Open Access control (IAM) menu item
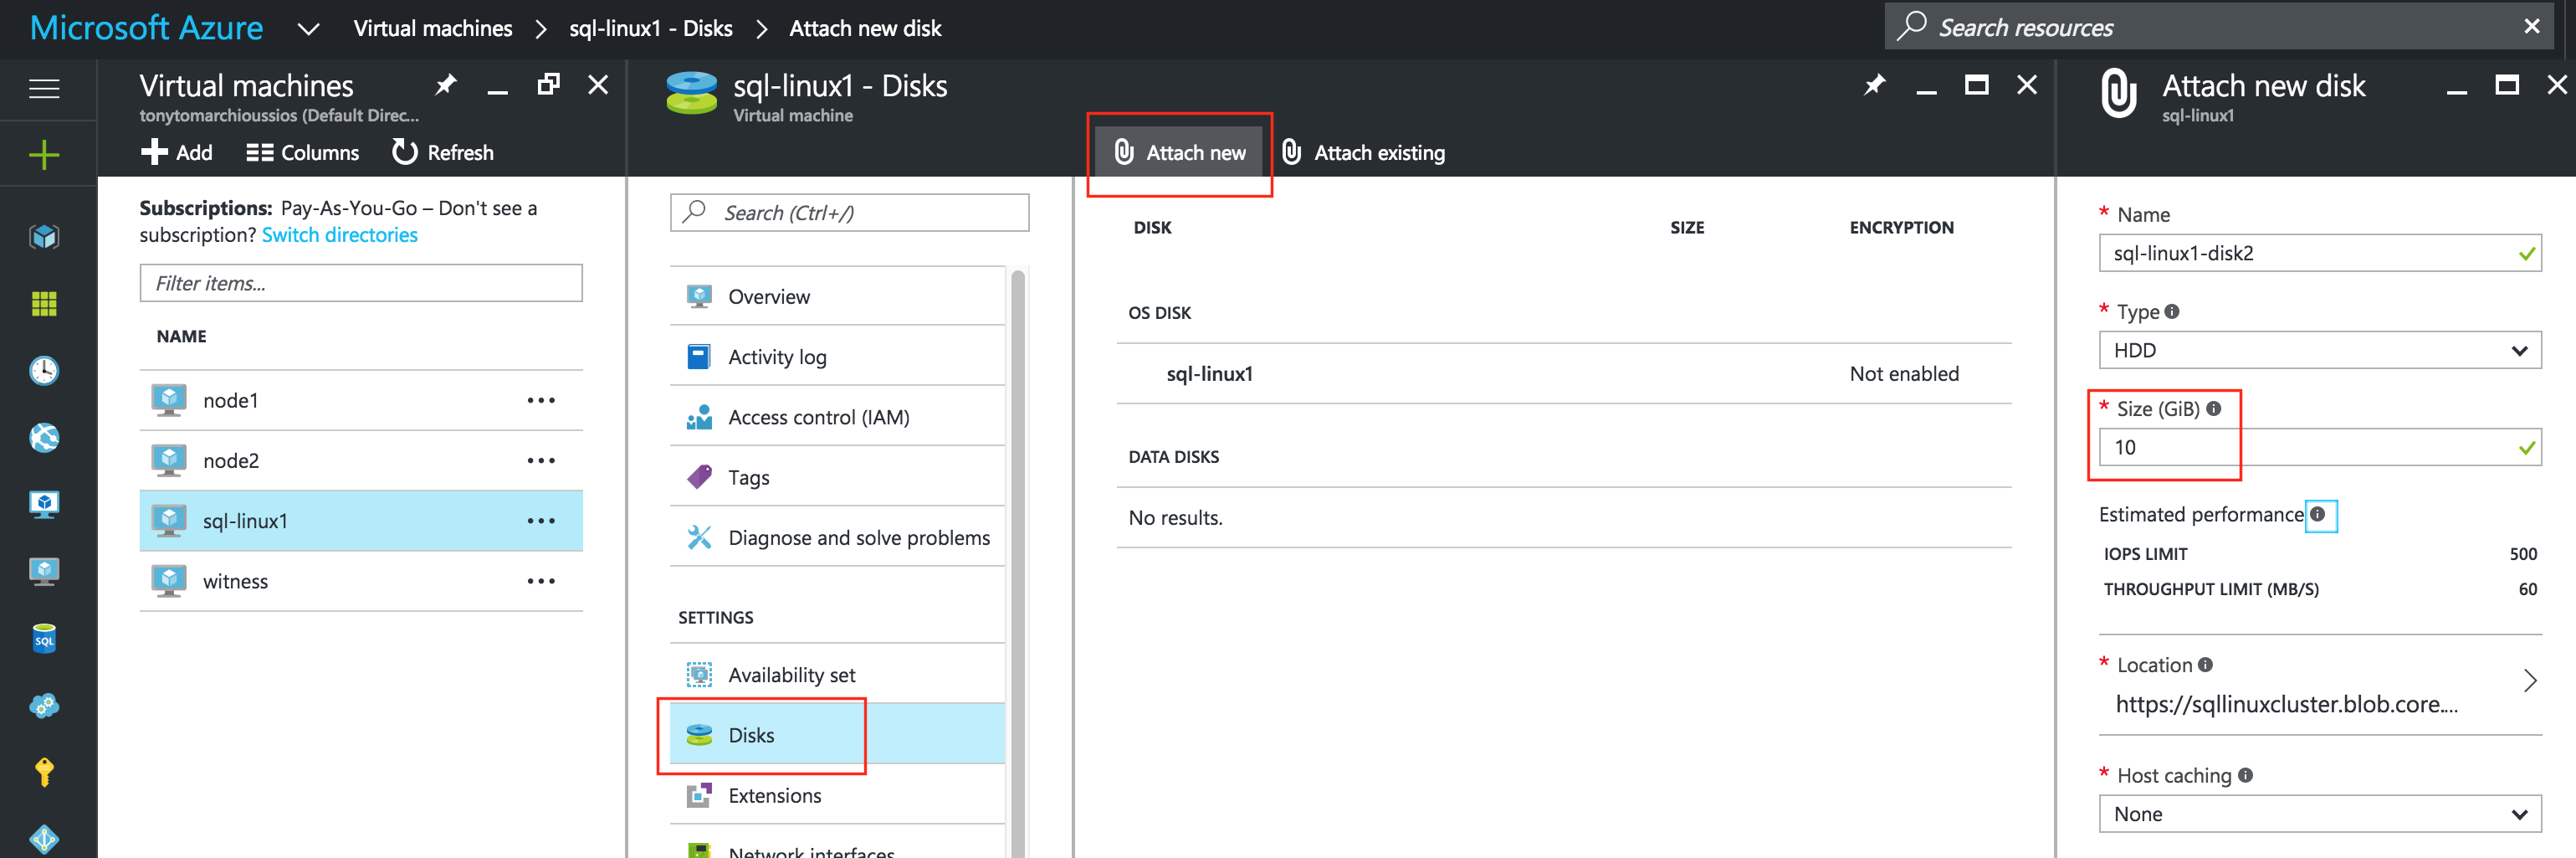Screen dimensions: 2576x858 pyautogui.click(x=837, y=417)
